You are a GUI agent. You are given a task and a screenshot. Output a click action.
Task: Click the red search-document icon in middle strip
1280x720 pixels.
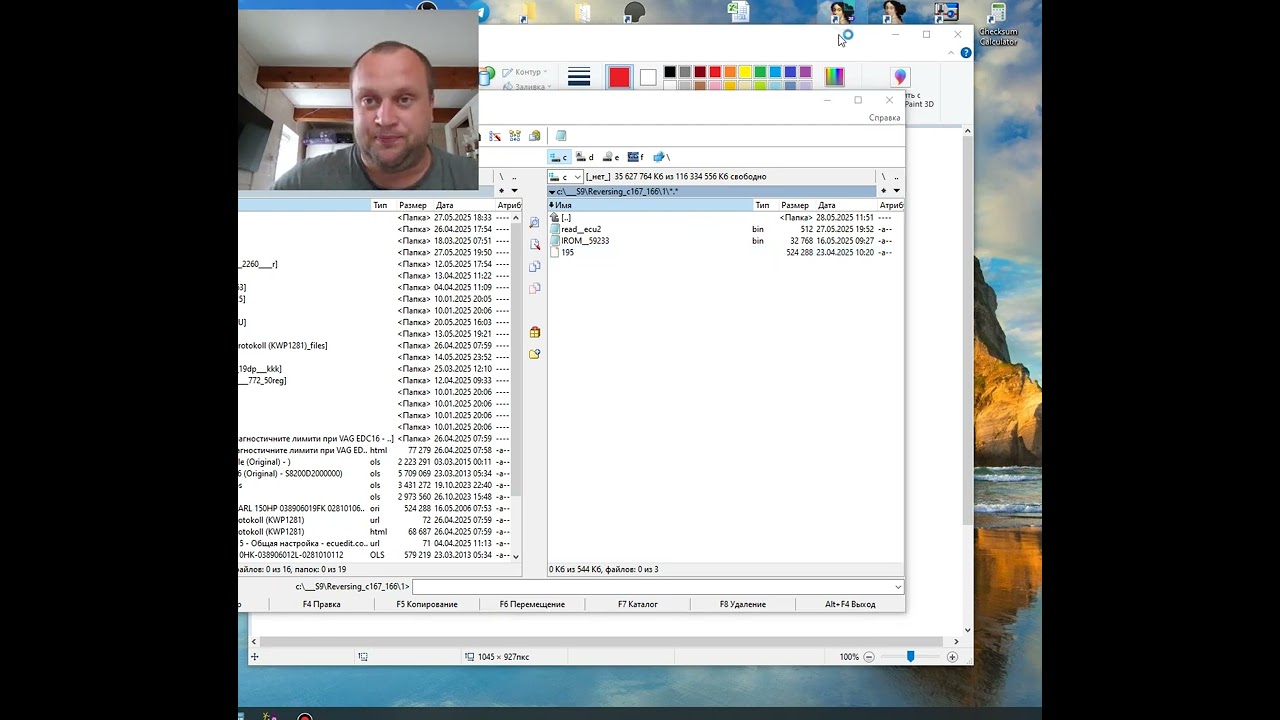pyautogui.click(x=535, y=244)
